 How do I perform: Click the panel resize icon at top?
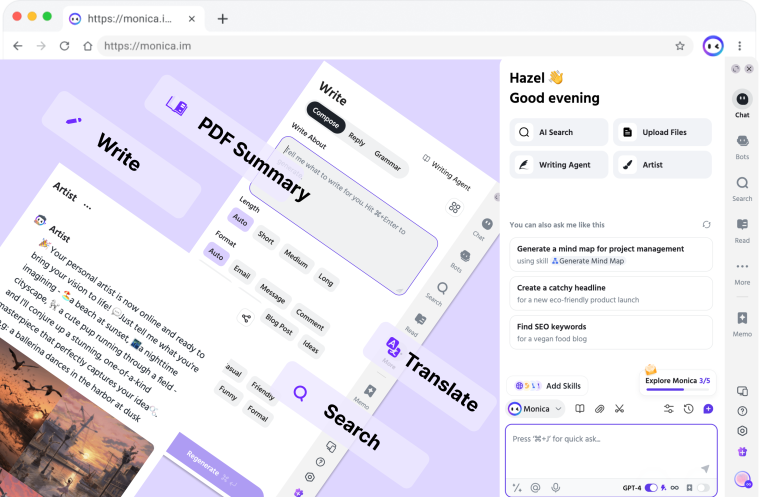point(735,69)
